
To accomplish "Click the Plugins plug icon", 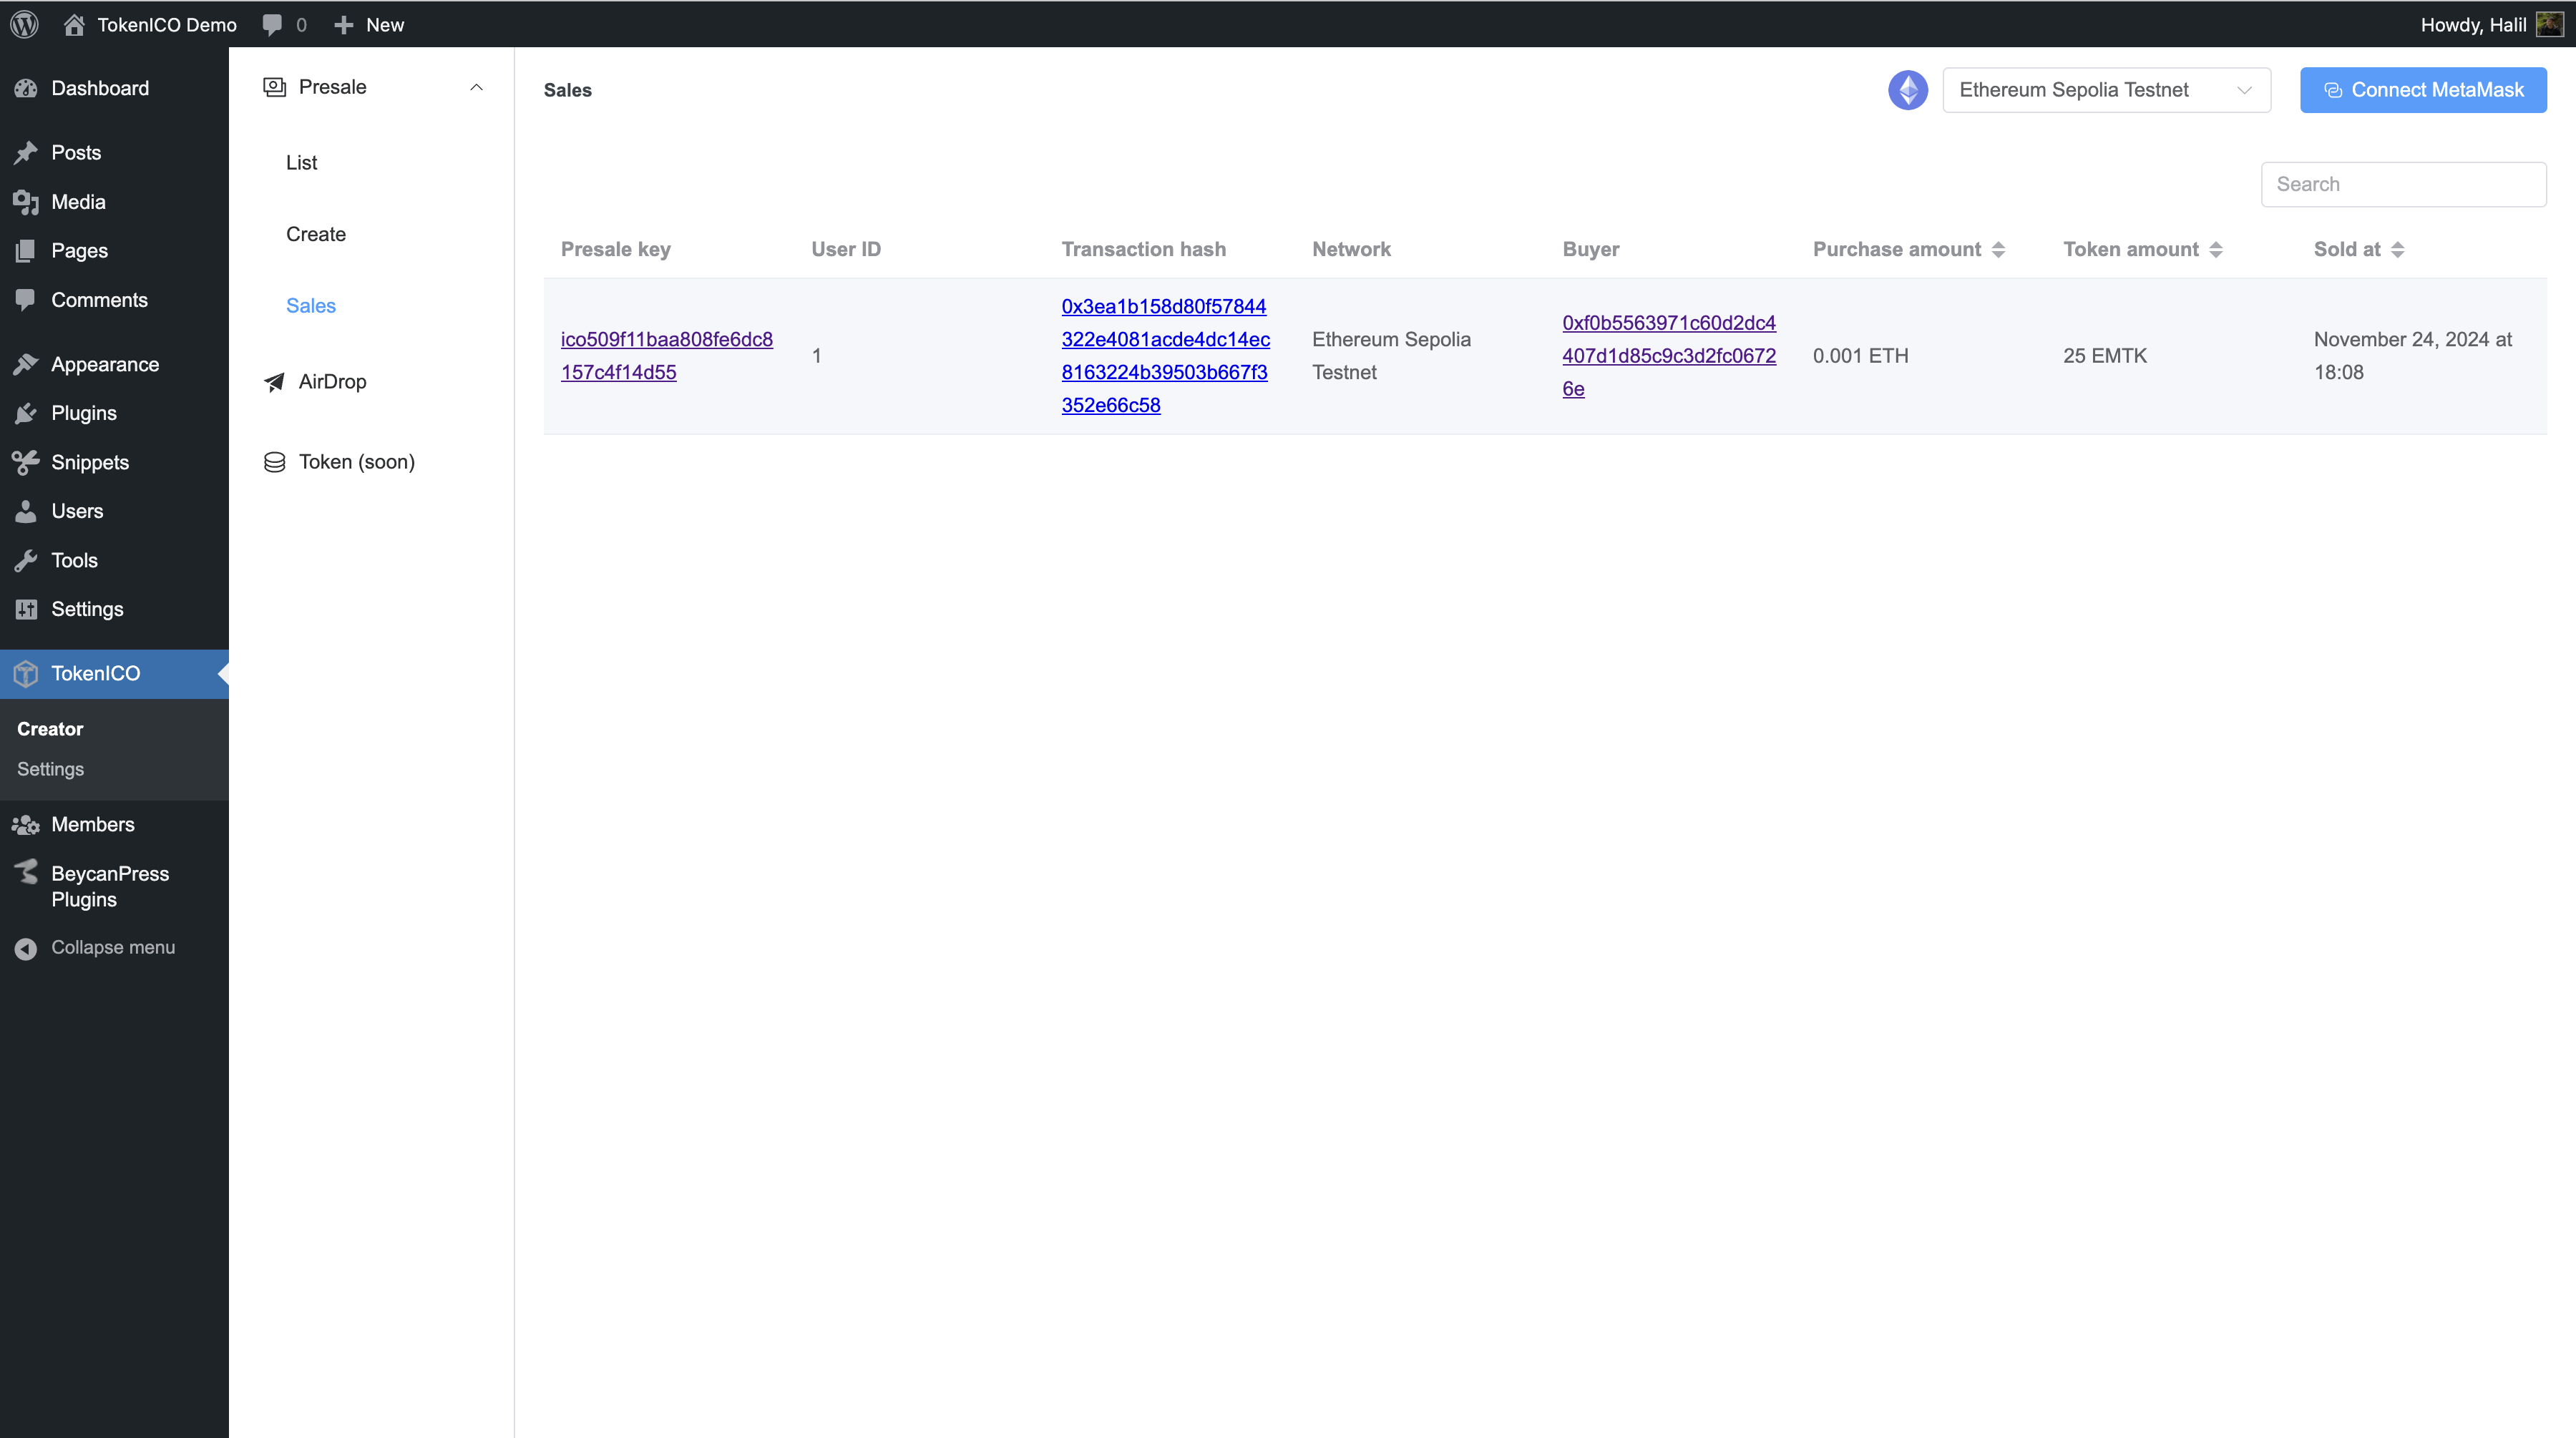I will coord(26,413).
